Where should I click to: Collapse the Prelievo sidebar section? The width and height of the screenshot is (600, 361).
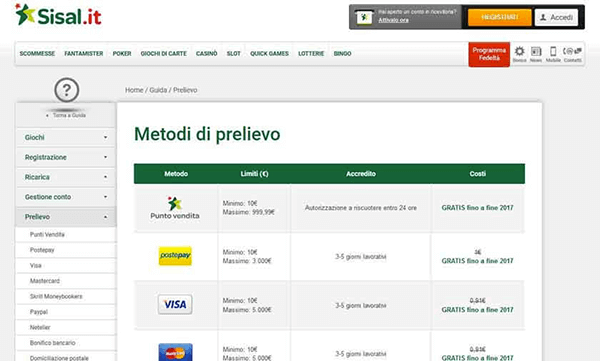click(x=66, y=217)
